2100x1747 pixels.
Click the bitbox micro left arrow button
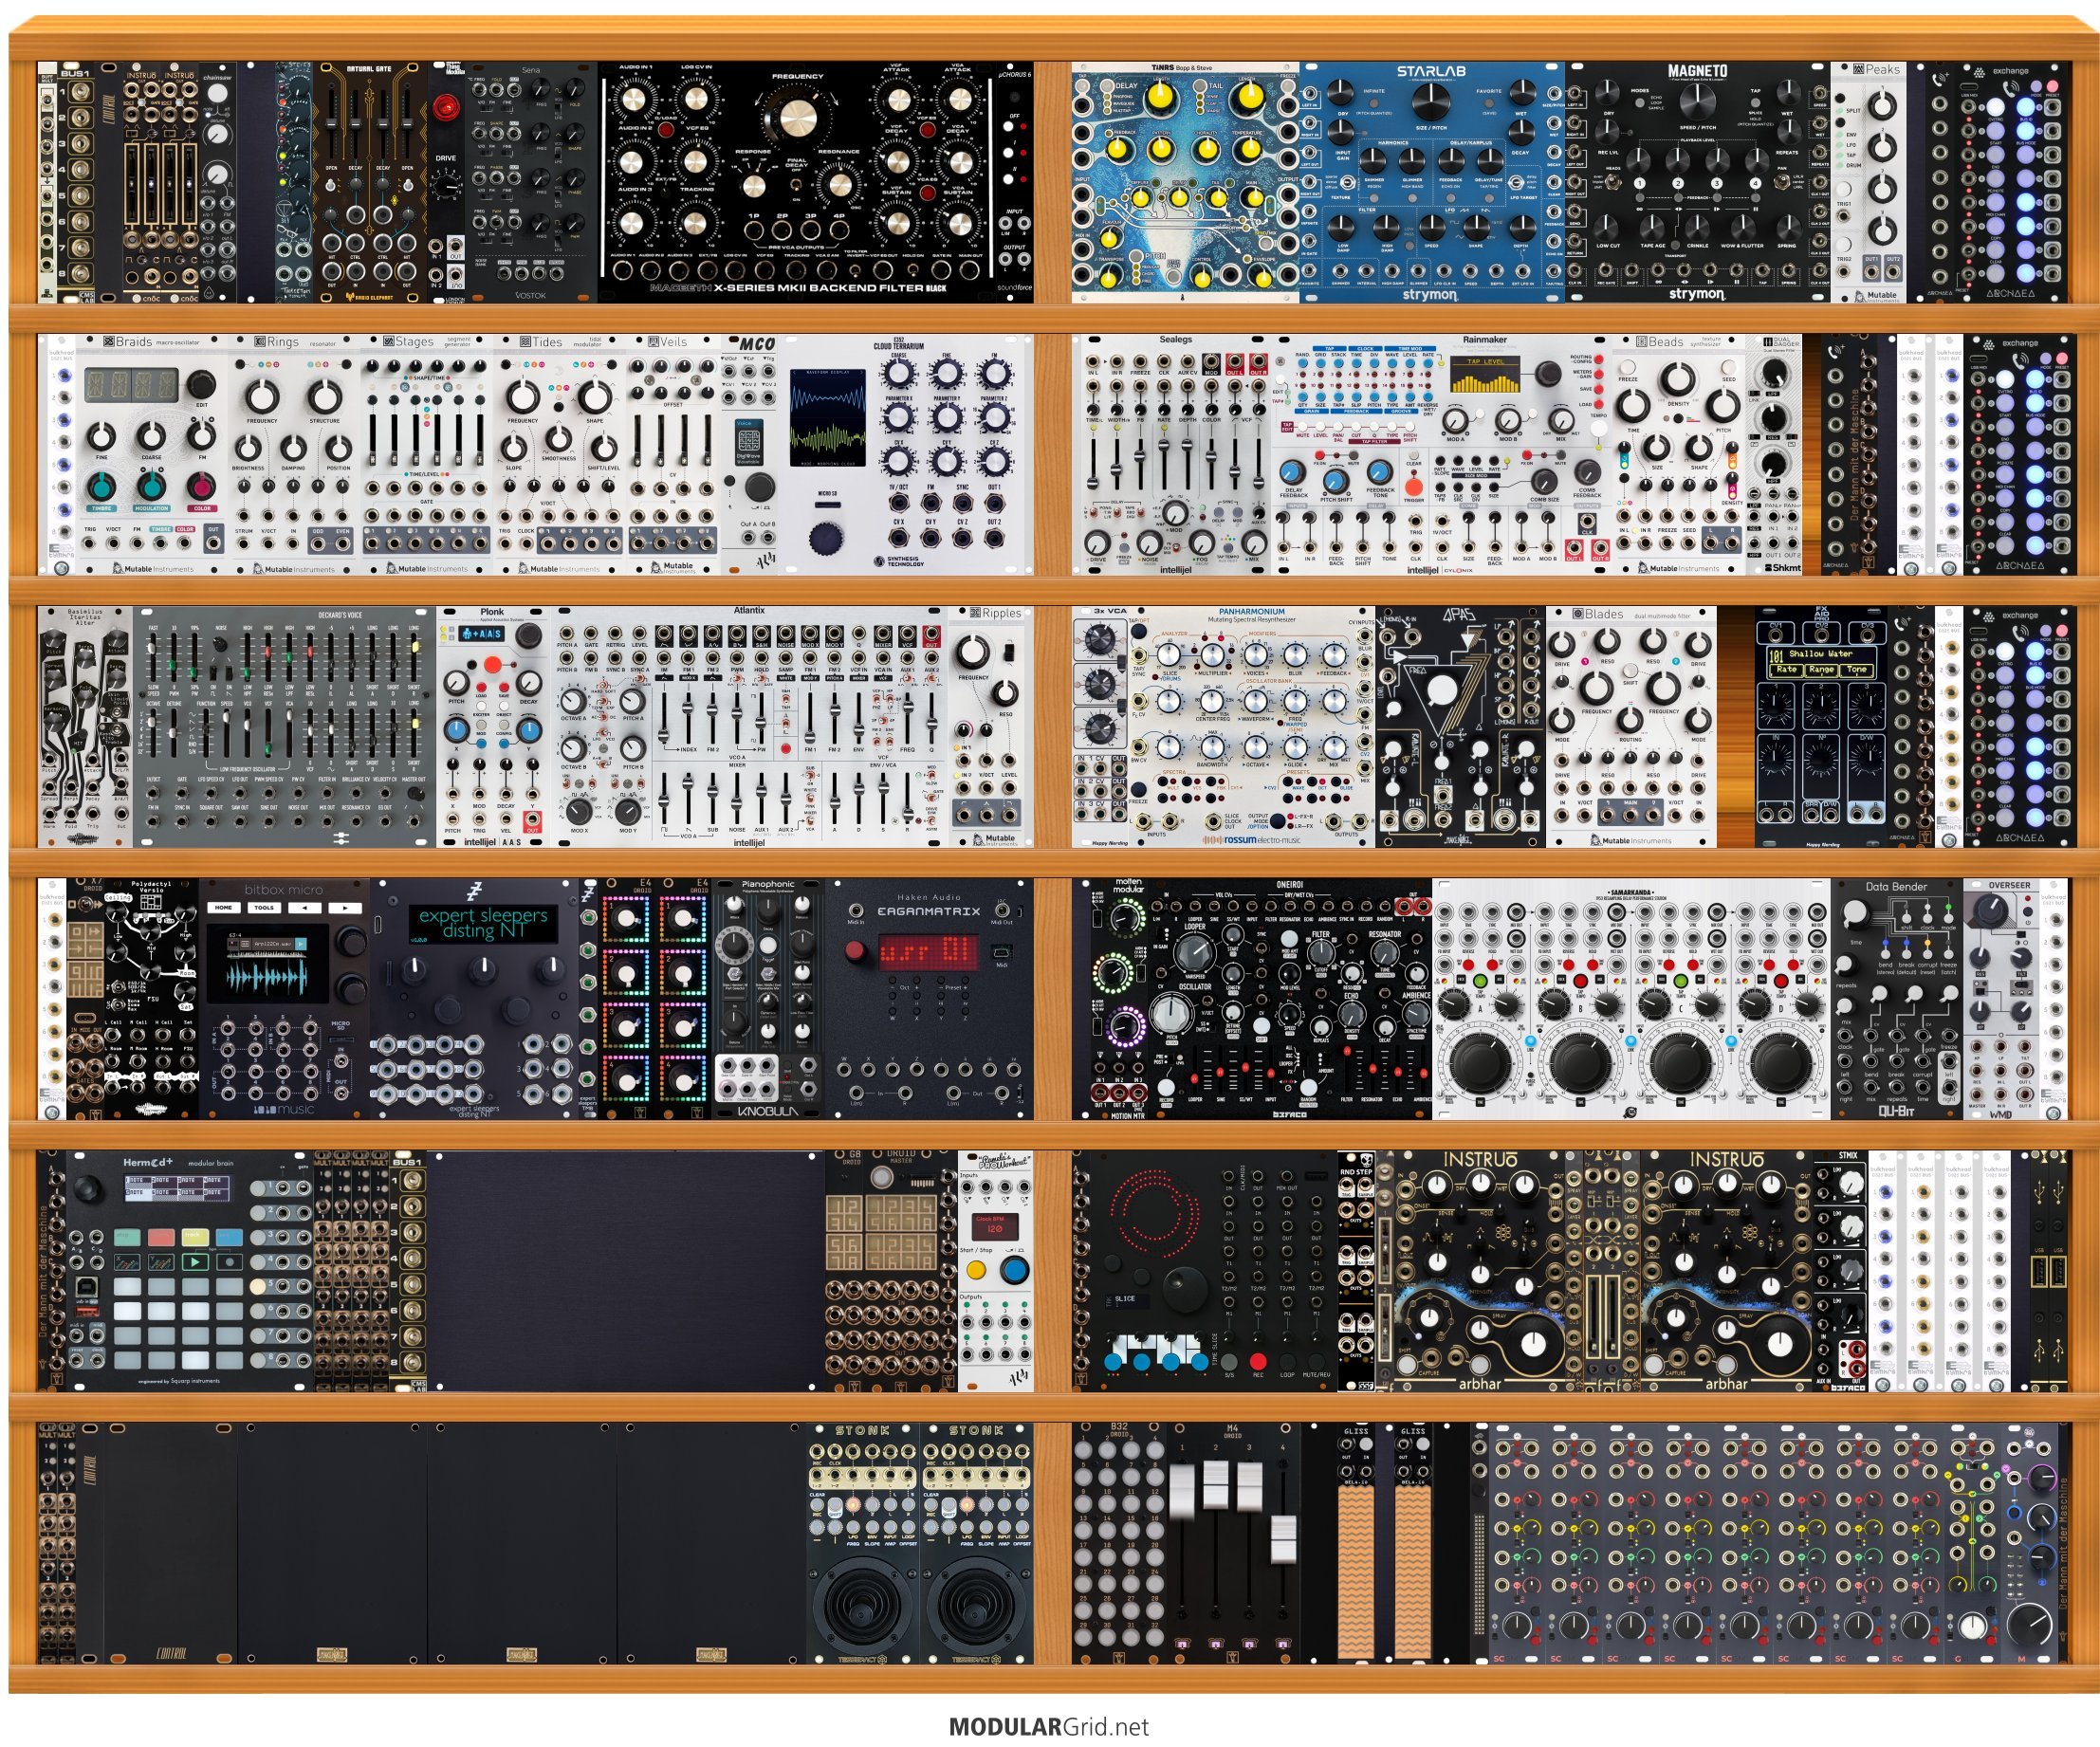(x=304, y=908)
